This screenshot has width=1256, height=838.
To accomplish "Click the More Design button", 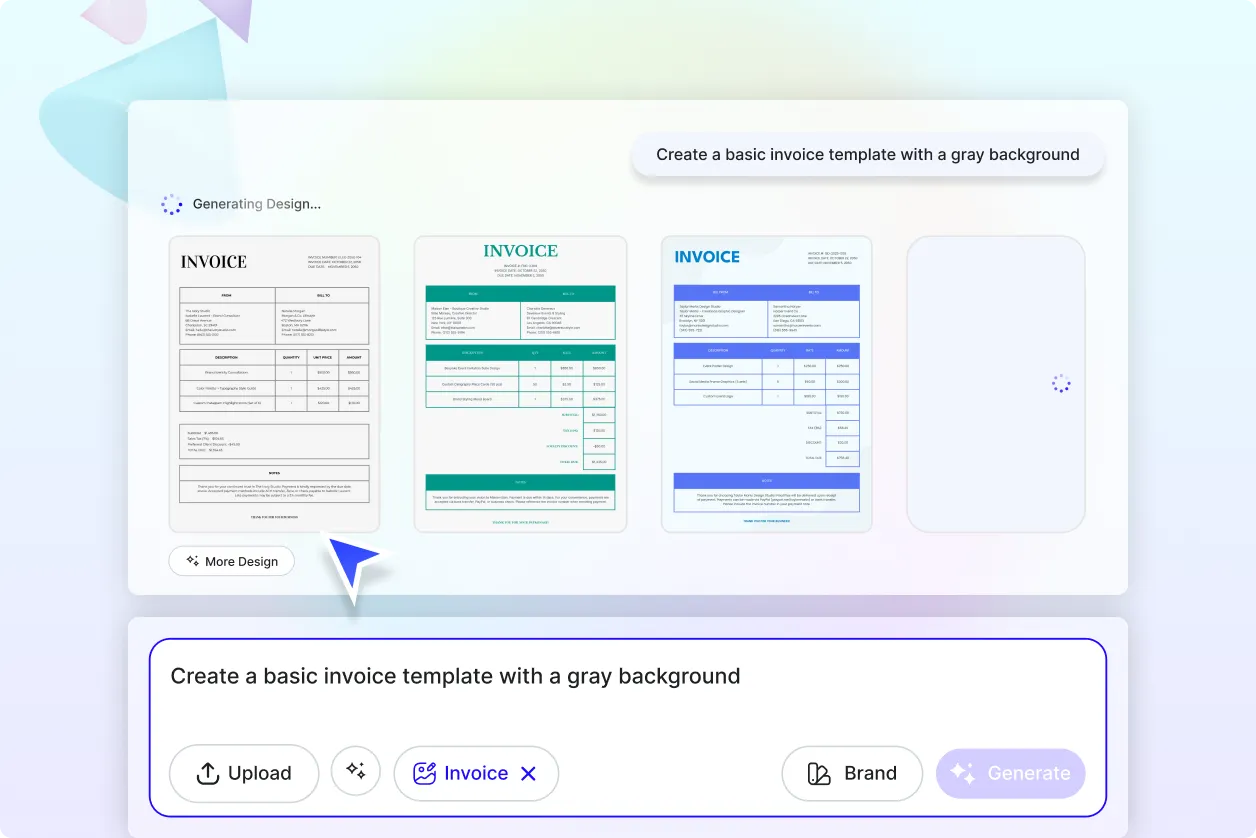I will click(x=231, y=561).
